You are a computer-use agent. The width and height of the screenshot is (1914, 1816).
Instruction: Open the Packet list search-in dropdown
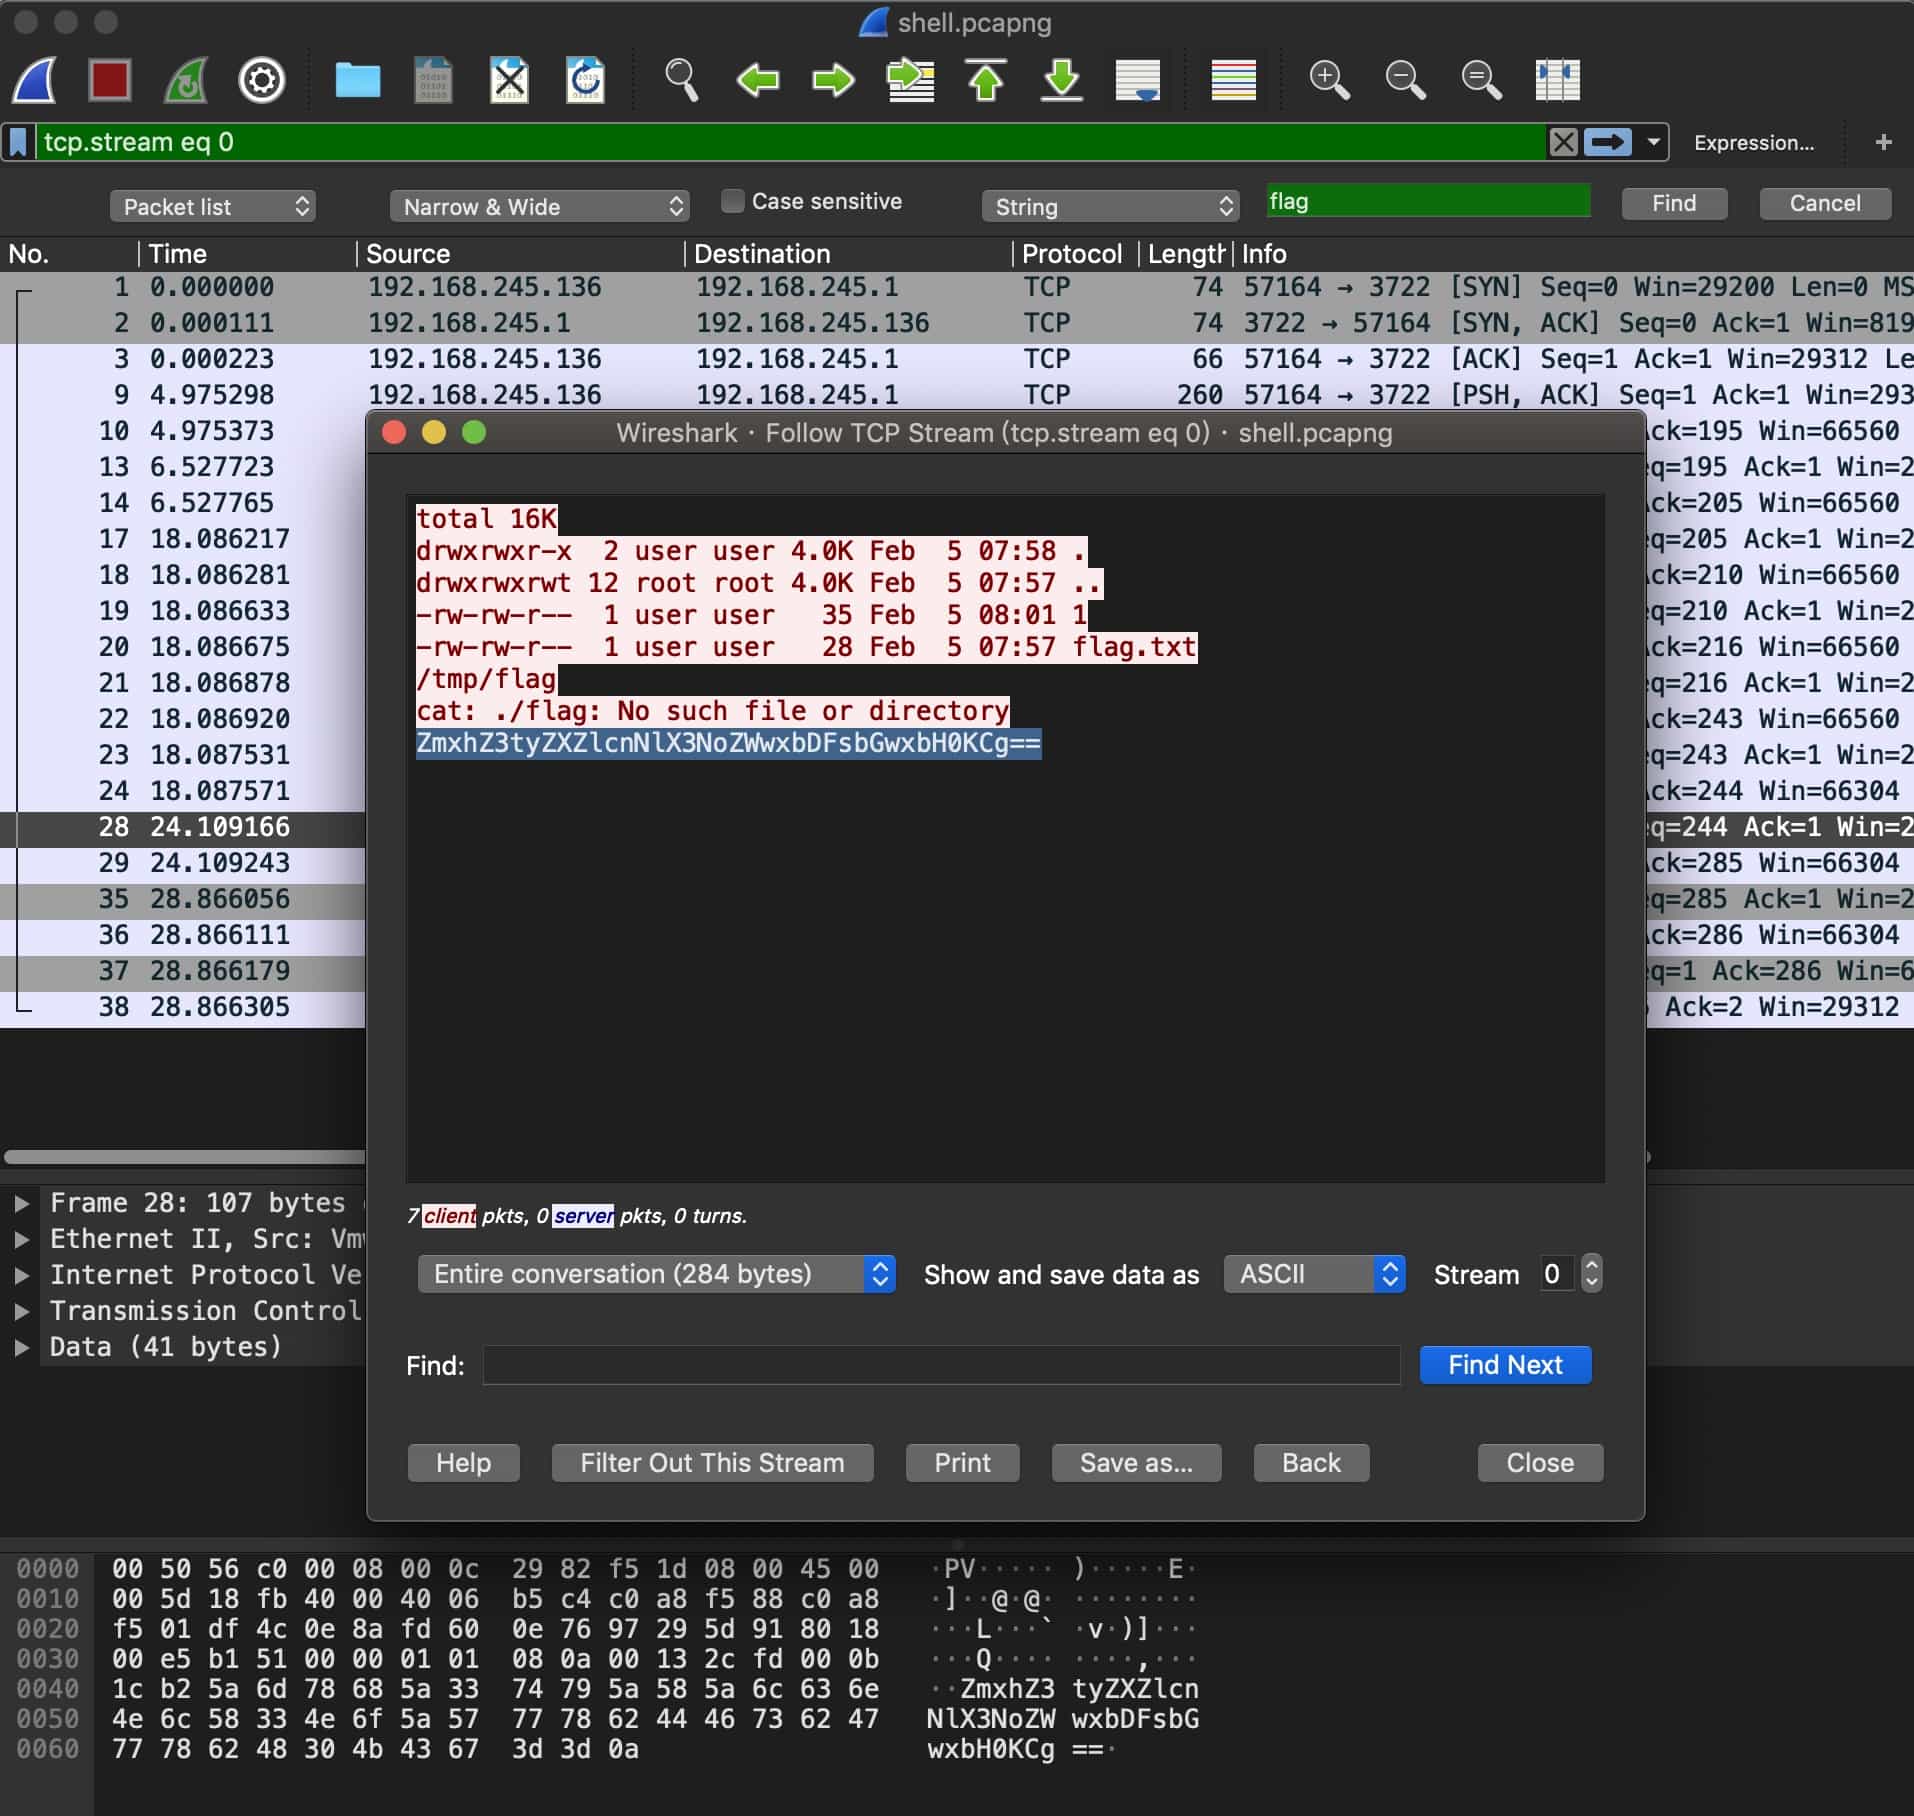213,207
